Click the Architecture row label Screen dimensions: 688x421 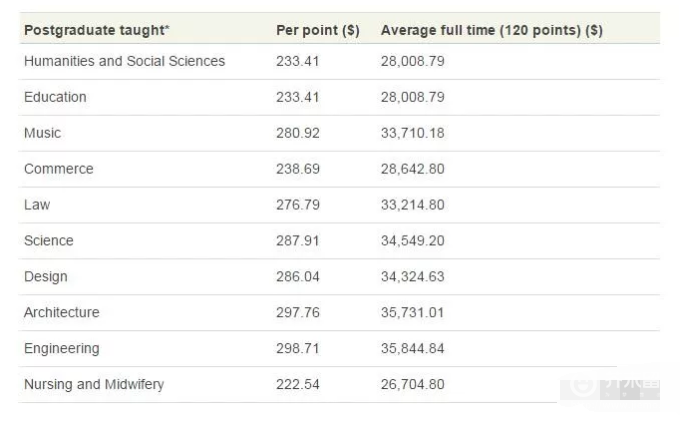pos(62,312)
